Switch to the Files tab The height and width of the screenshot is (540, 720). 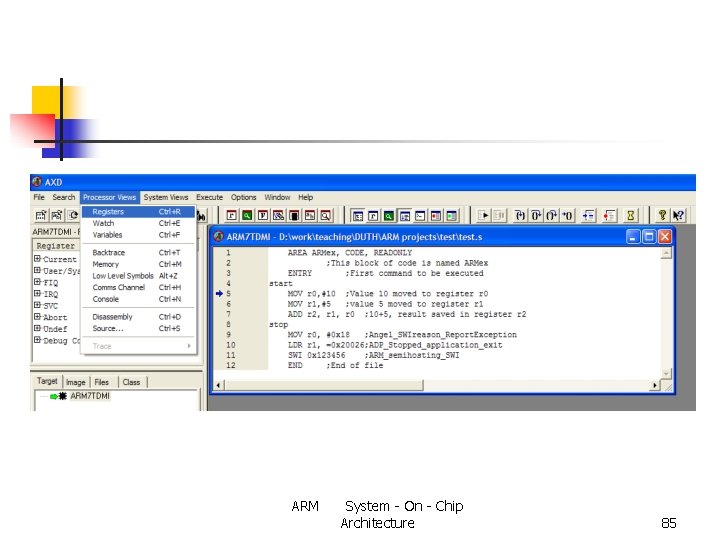101,382
